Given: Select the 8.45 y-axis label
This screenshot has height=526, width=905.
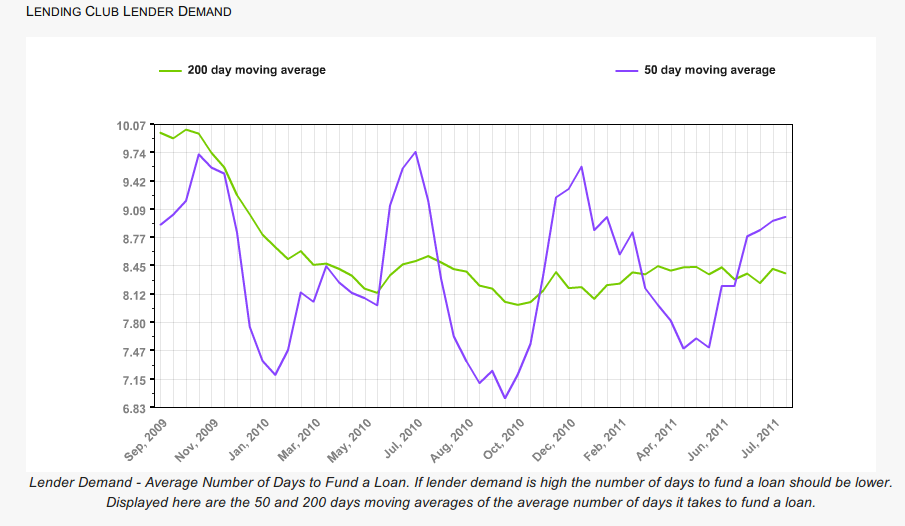Looking at the screenshot, I should click(x=134, y=267).
